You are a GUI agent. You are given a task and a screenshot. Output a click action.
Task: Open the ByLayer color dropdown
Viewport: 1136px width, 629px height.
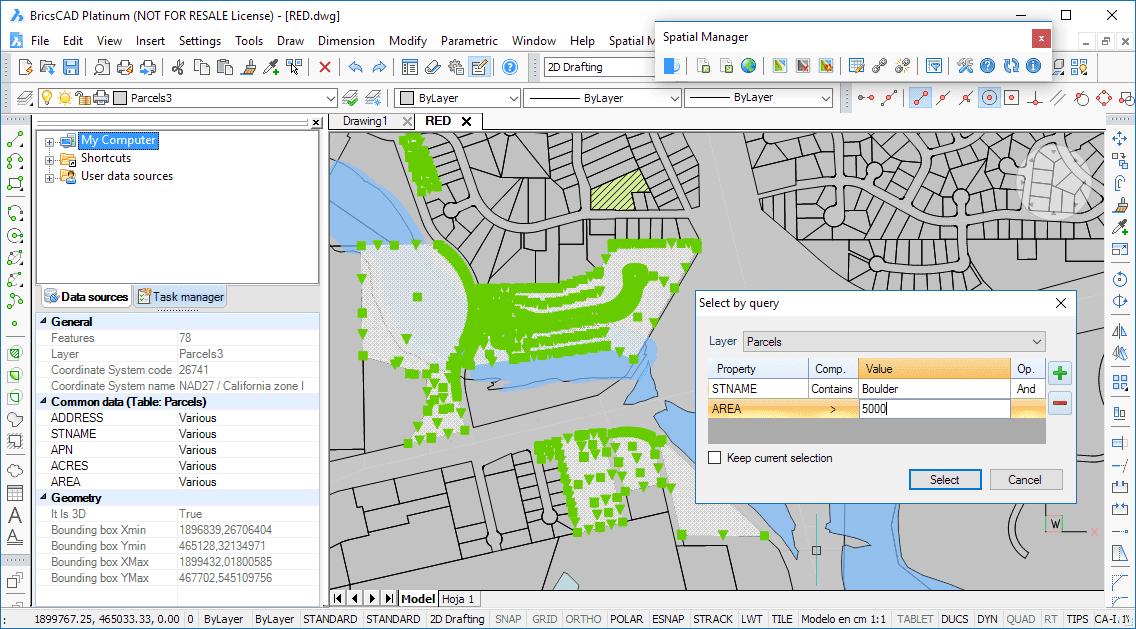(514, 98)
